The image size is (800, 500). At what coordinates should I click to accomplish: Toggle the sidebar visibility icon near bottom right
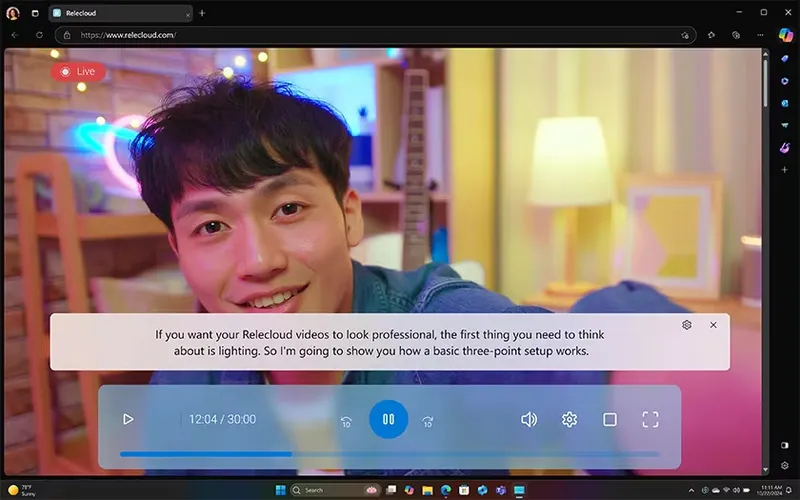[x=785, y=445]
